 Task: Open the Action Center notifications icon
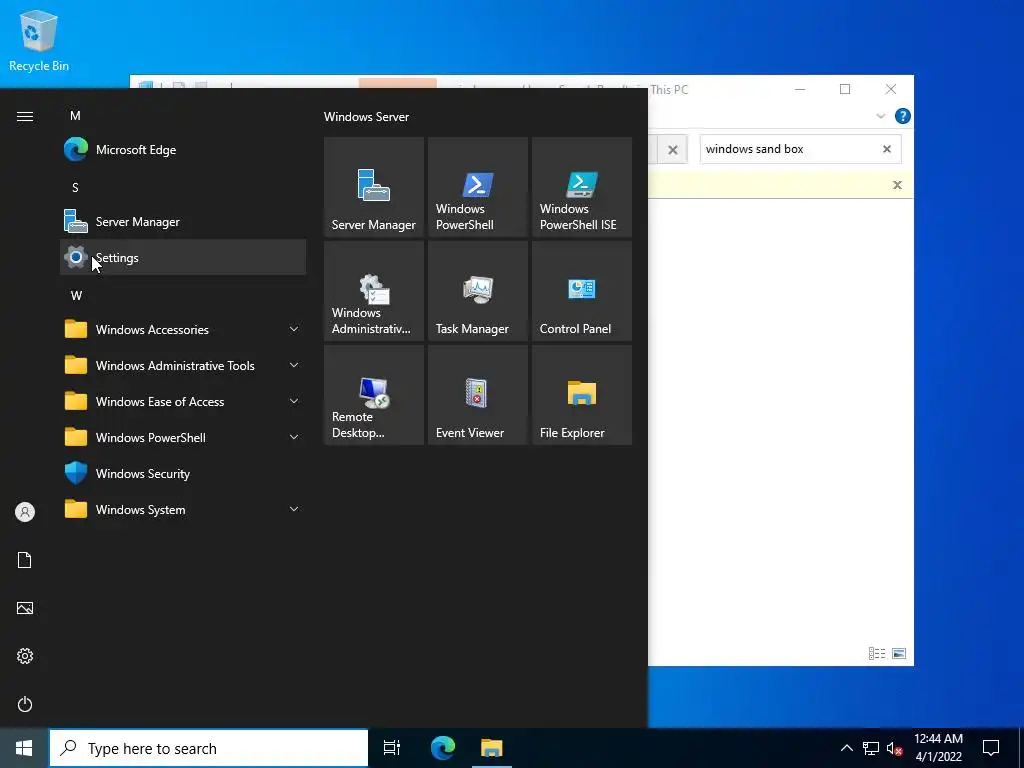click(x=991, y=748)
